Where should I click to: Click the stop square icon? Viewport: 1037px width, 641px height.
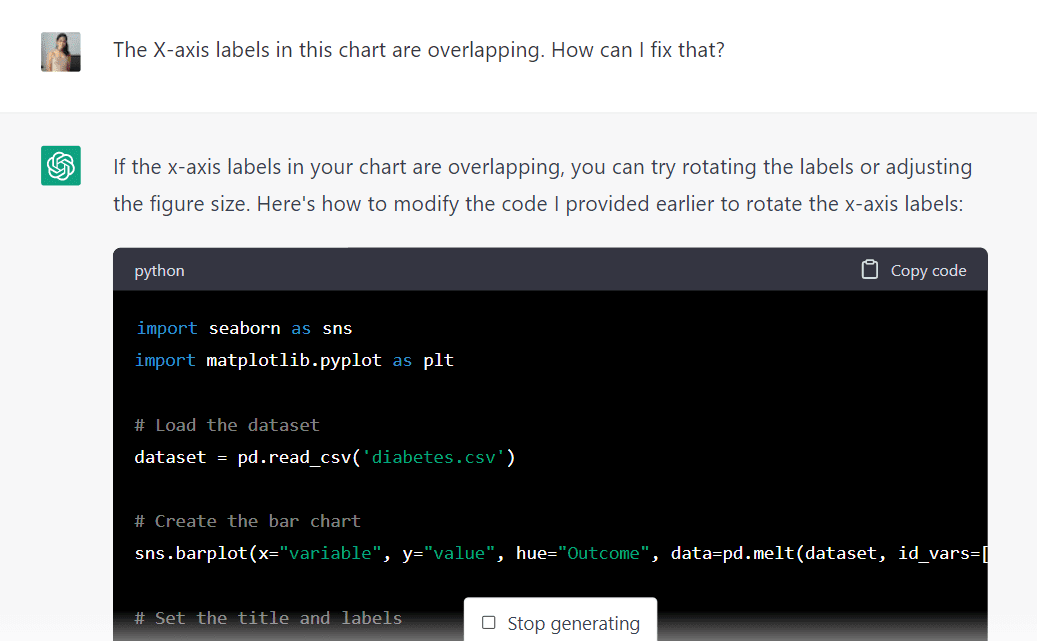coord(489,622)
